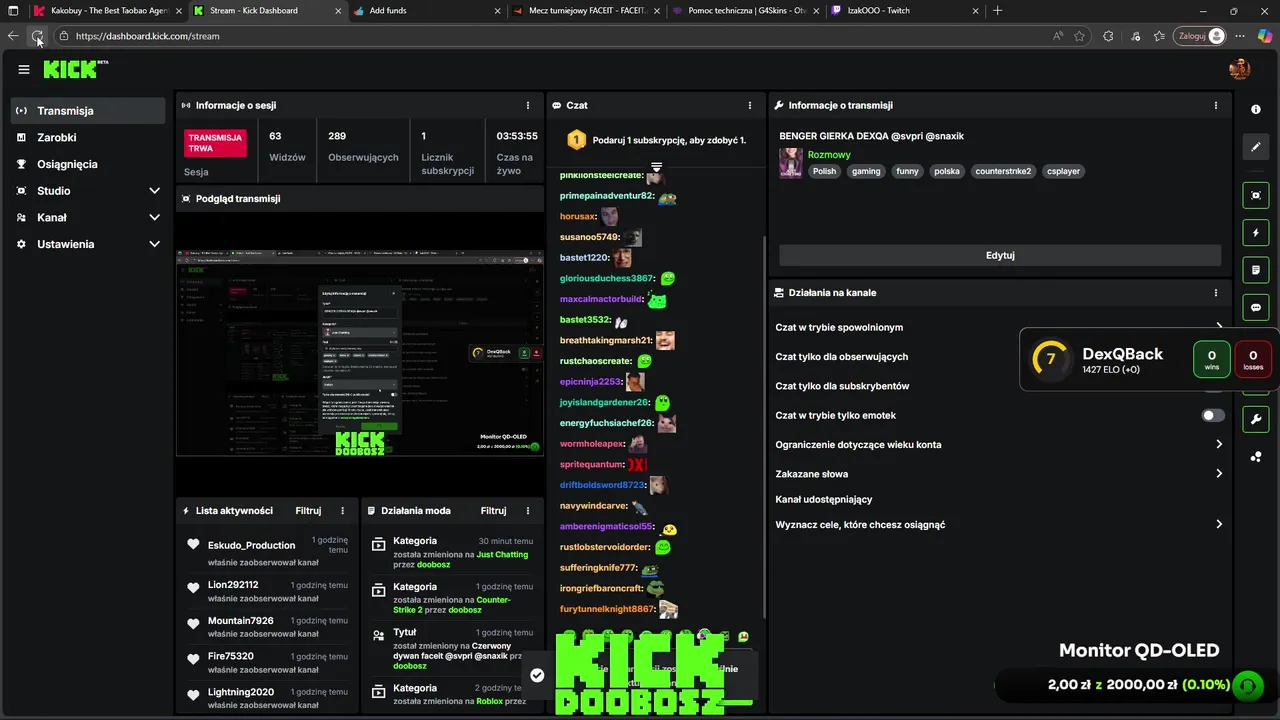Click the chat bubble icon in the right sidebar
This screenshot has height=720, width=1280.
click(1256, 308)
